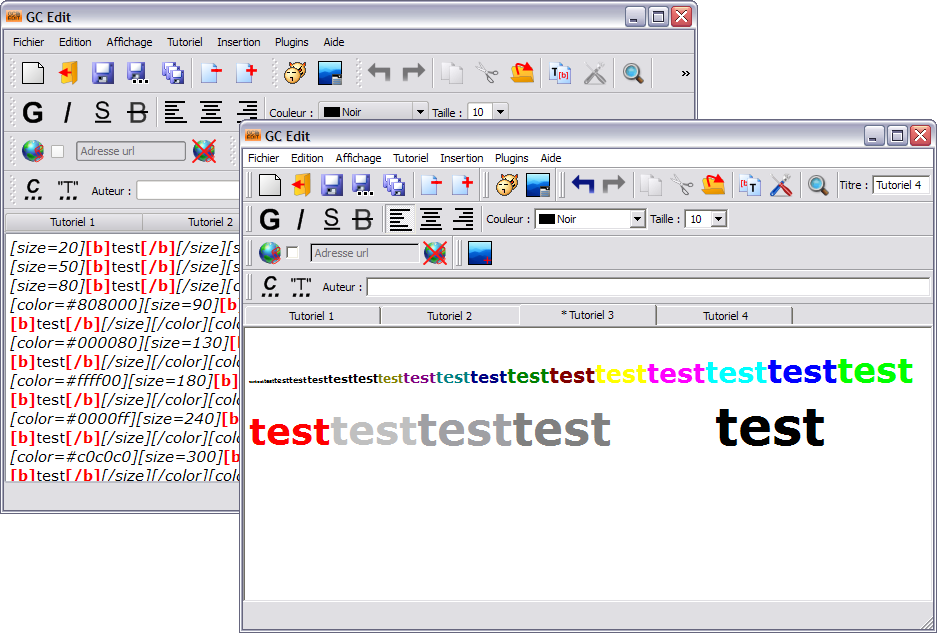This screenshot has width=937, height=633.
Task: Open Edition menu in front window
Action: (307, 158)
